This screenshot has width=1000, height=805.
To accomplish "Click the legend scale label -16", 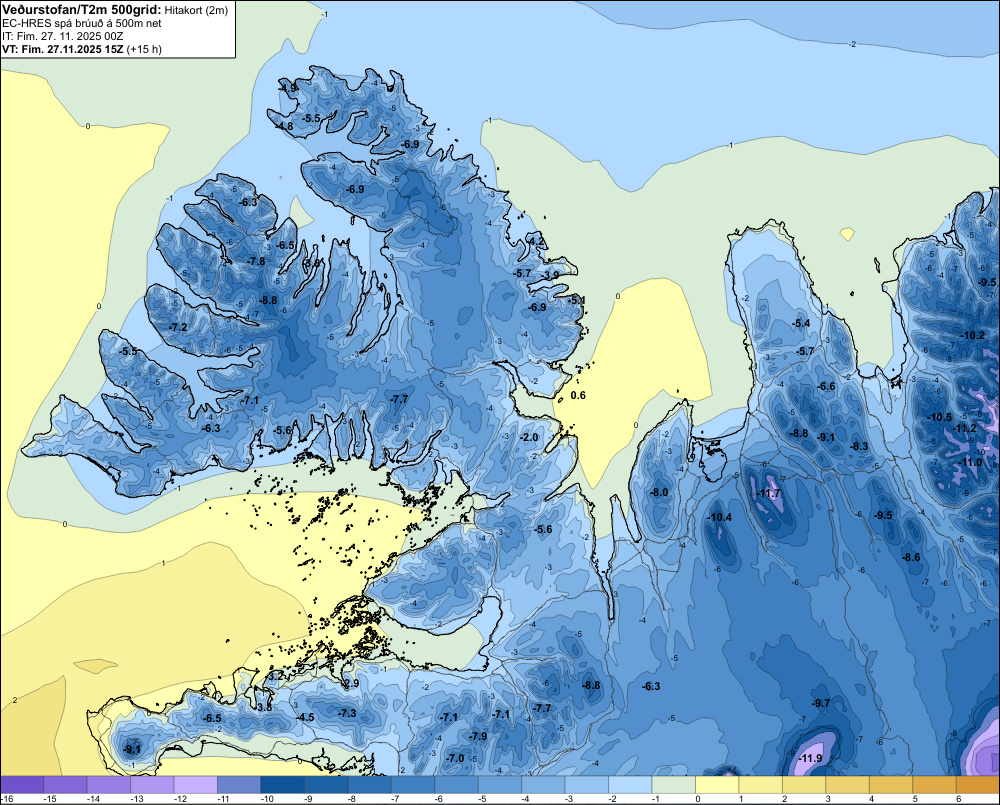I will tap(8, 799).
